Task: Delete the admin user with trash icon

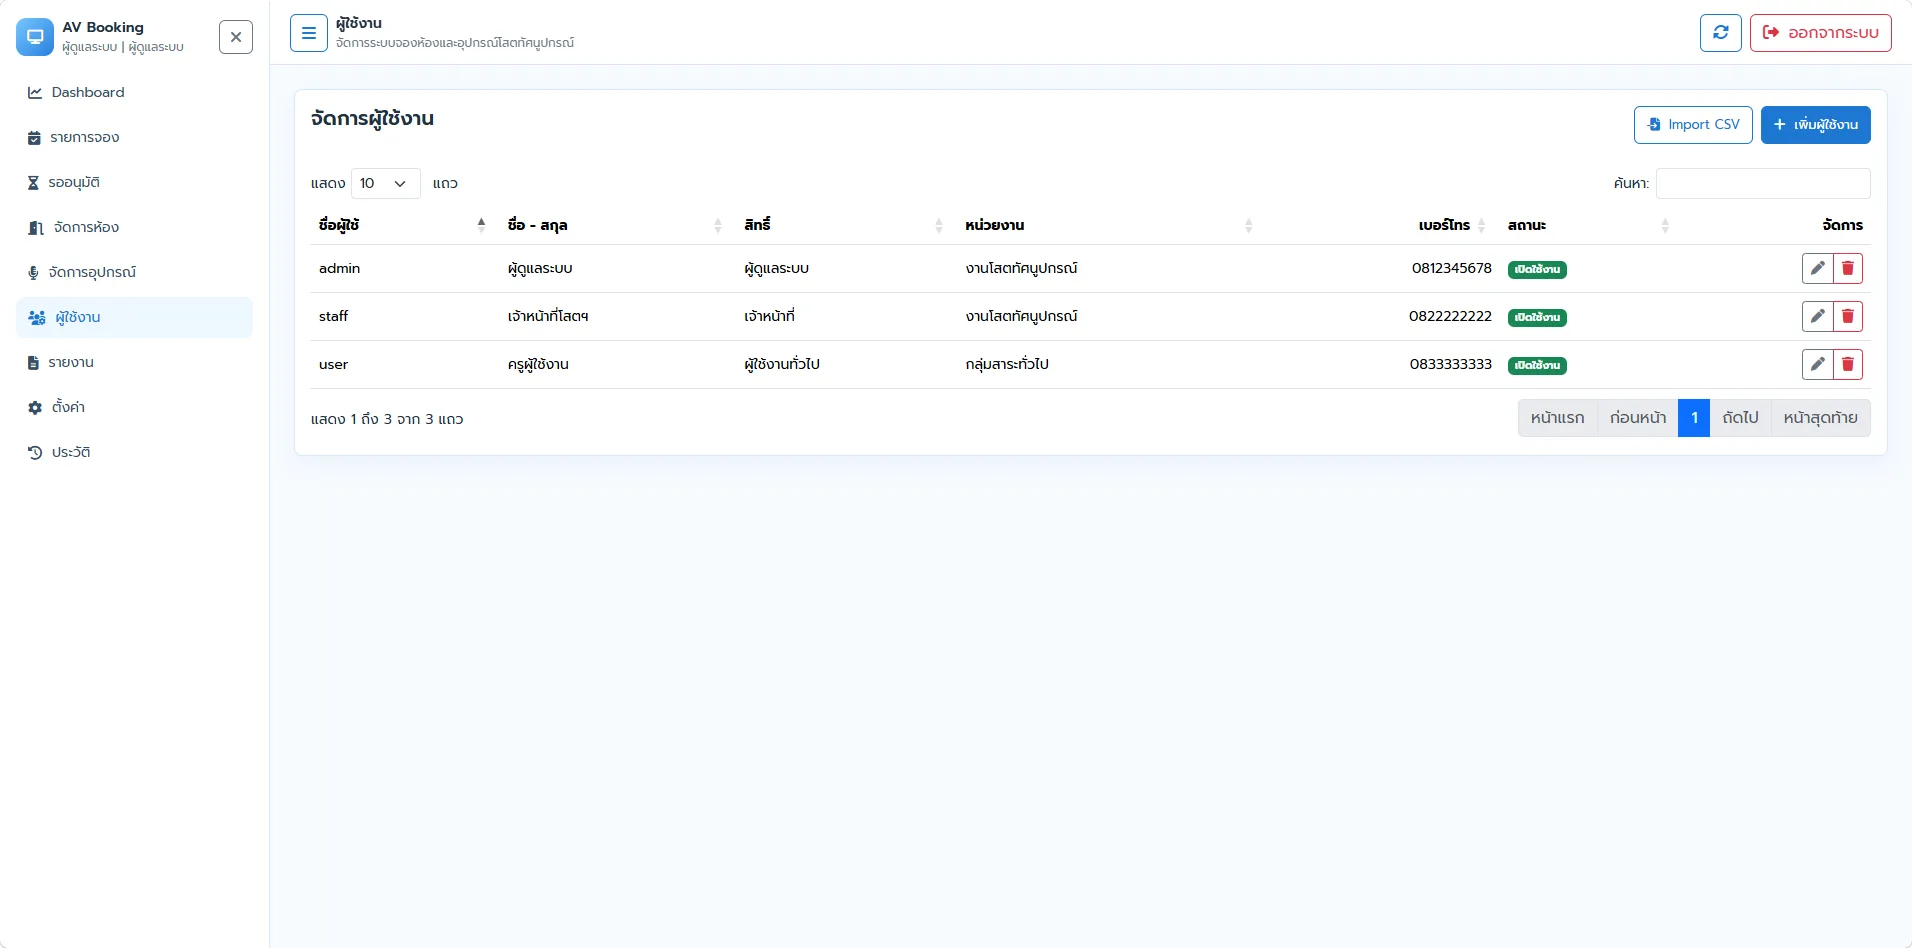Action: click(x=1848, y=268)
